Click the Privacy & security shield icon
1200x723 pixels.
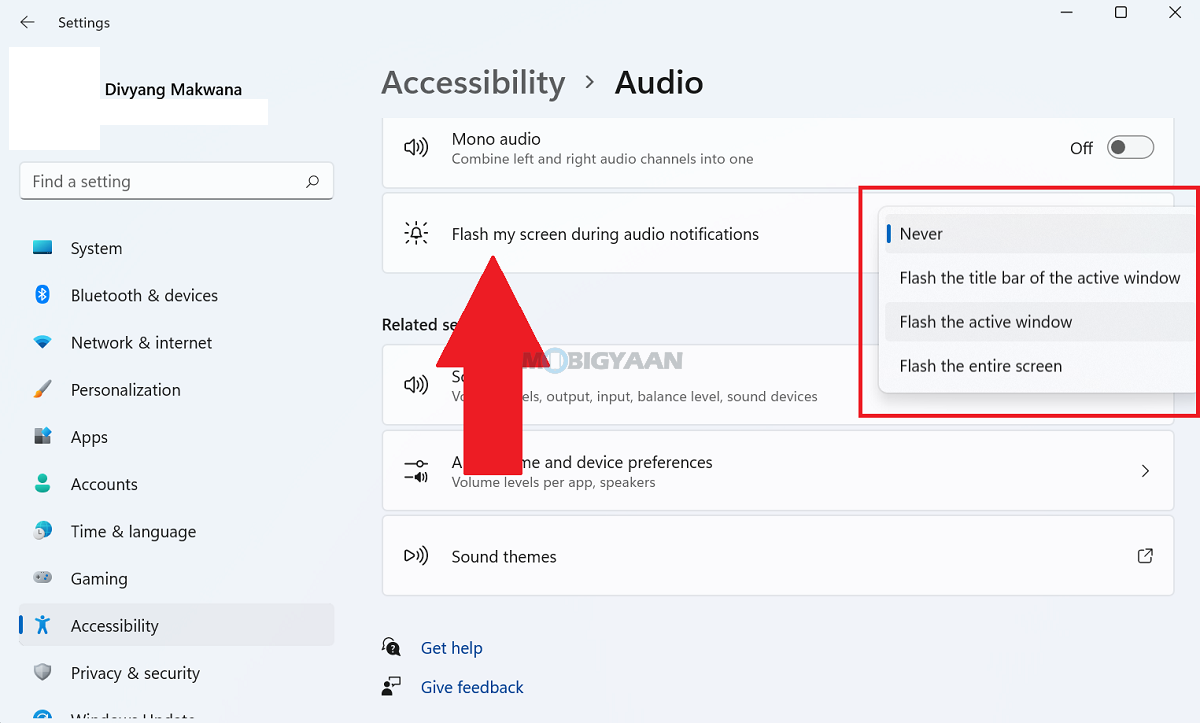coord(42,672)
